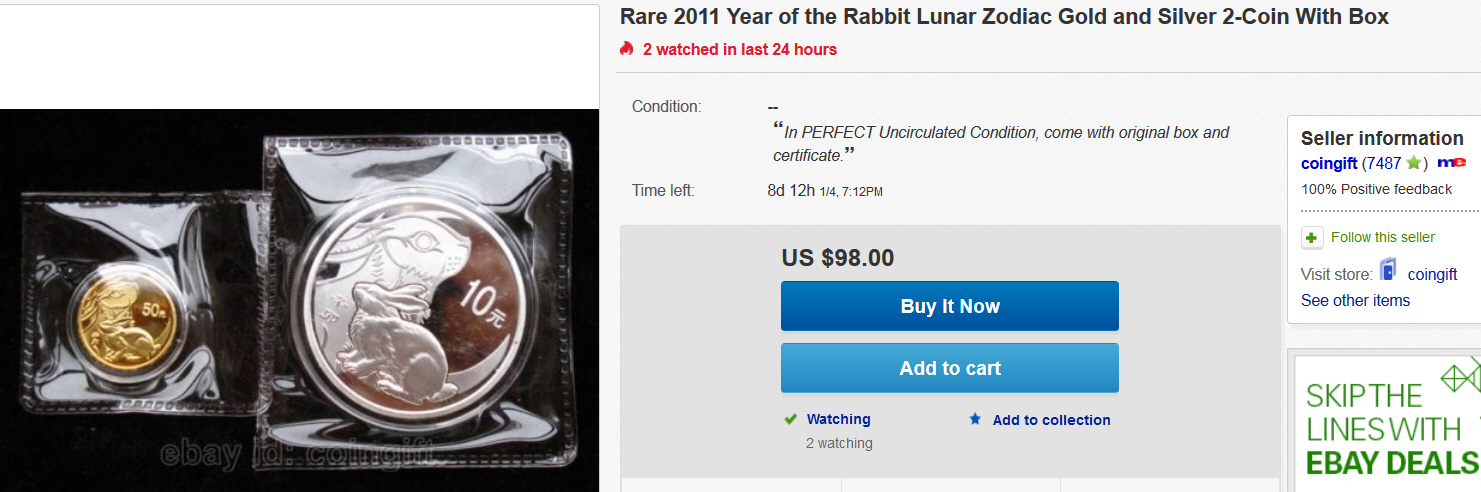Click Add to collection link
The height and width of the screenshot is (492, 1481).
click(x=1051, y=420)
